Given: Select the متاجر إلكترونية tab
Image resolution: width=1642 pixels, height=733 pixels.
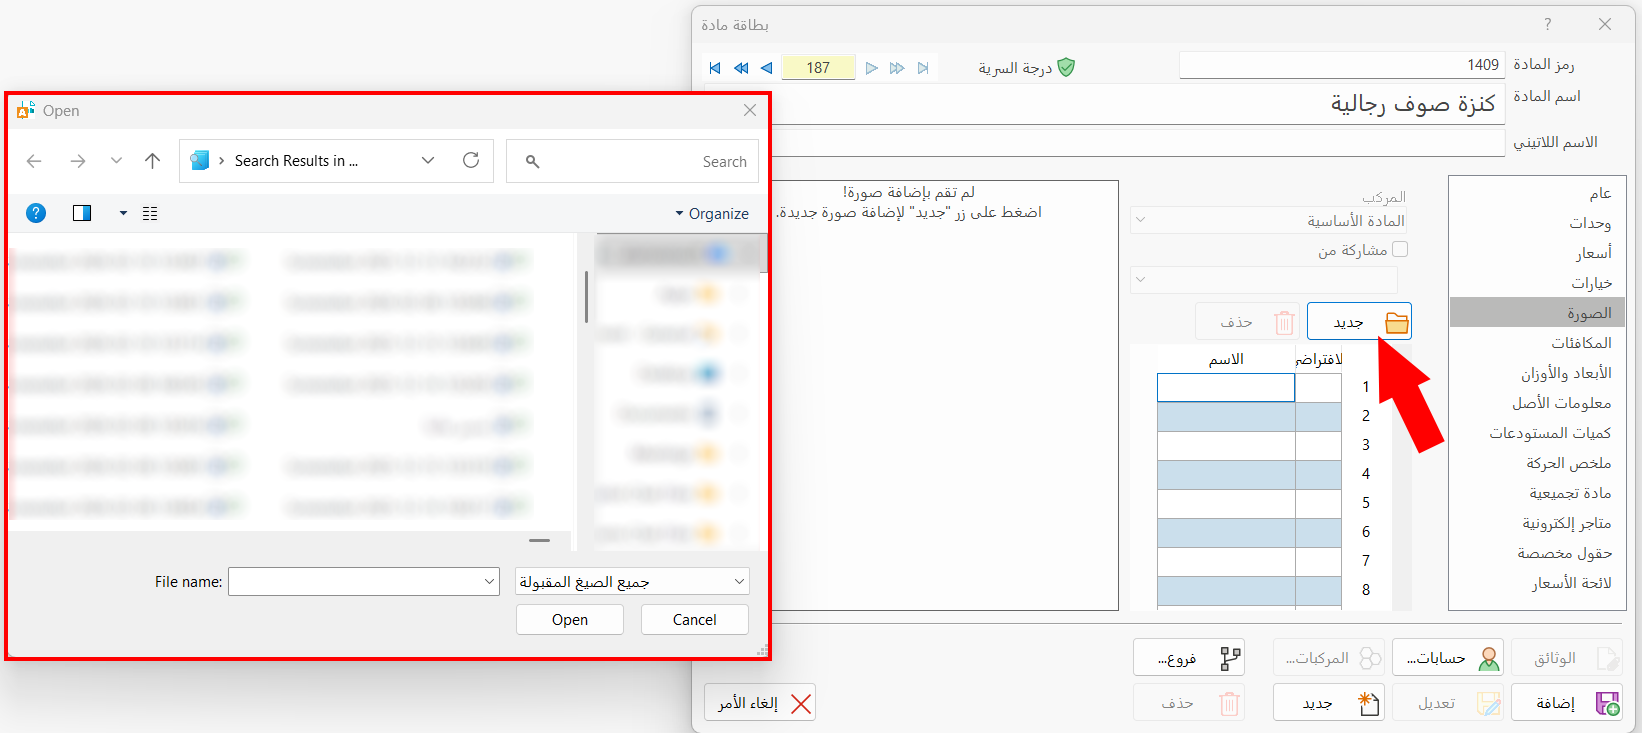Looking at the screenshot, I should pos(1537,523).
